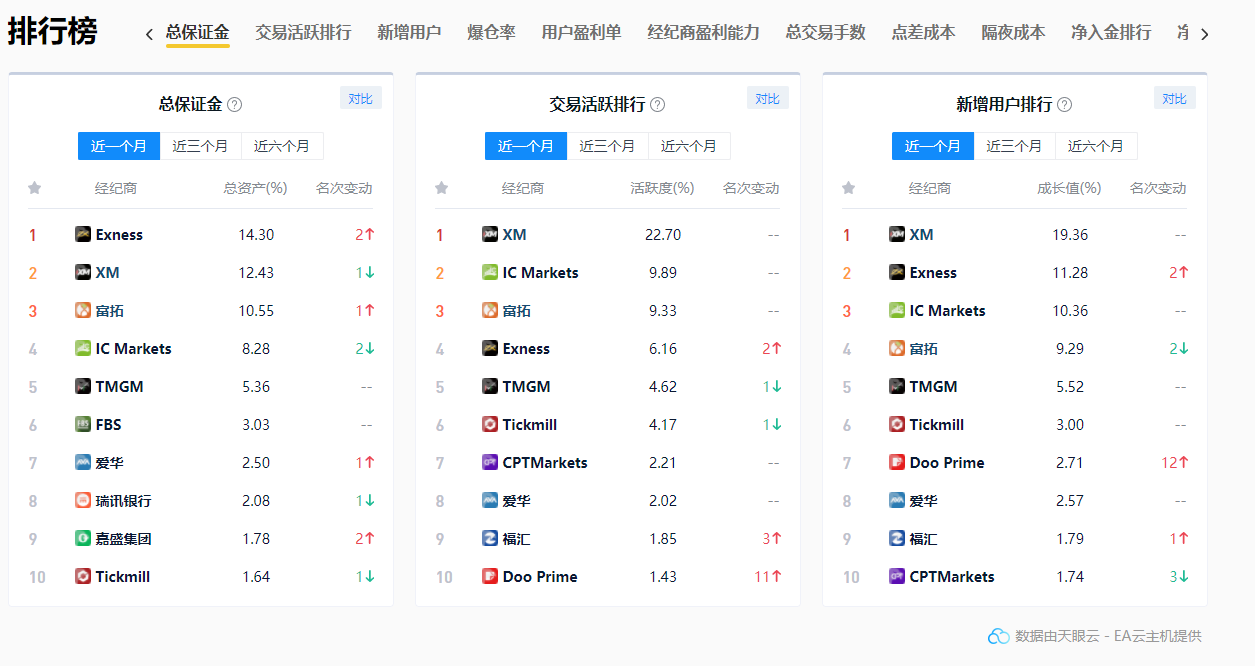The width and height of the screenshot is (1255, 666).
Task: Click the 活跃度(%) column header
Action: coord(663,188)
